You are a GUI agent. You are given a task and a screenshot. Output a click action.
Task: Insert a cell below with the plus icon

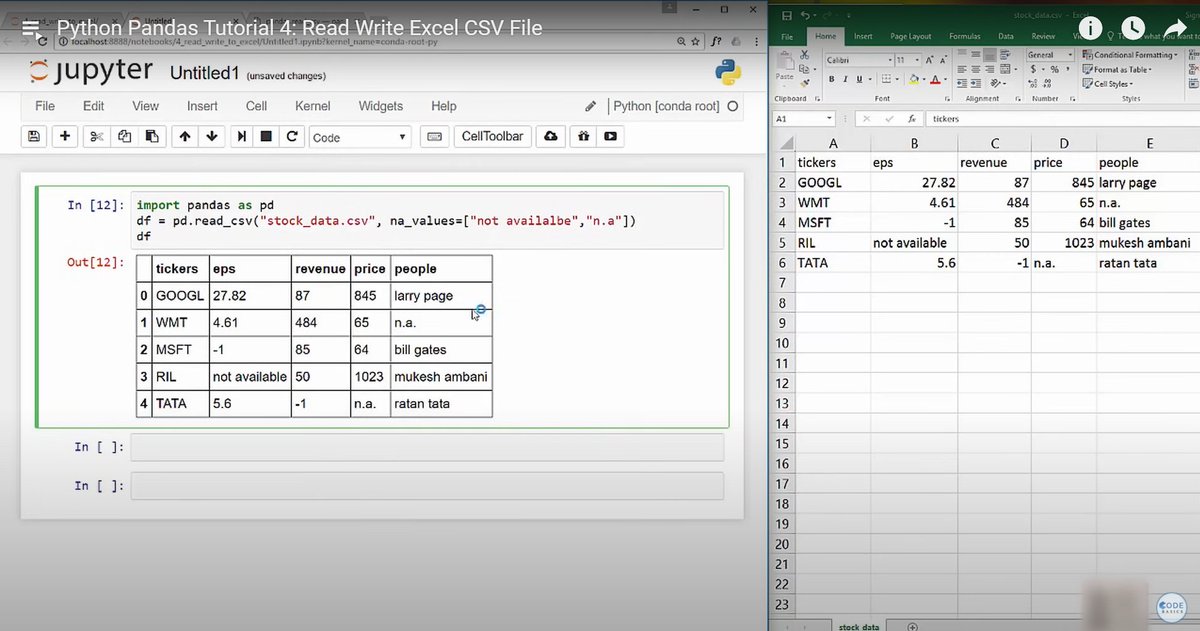pos(65,137)
